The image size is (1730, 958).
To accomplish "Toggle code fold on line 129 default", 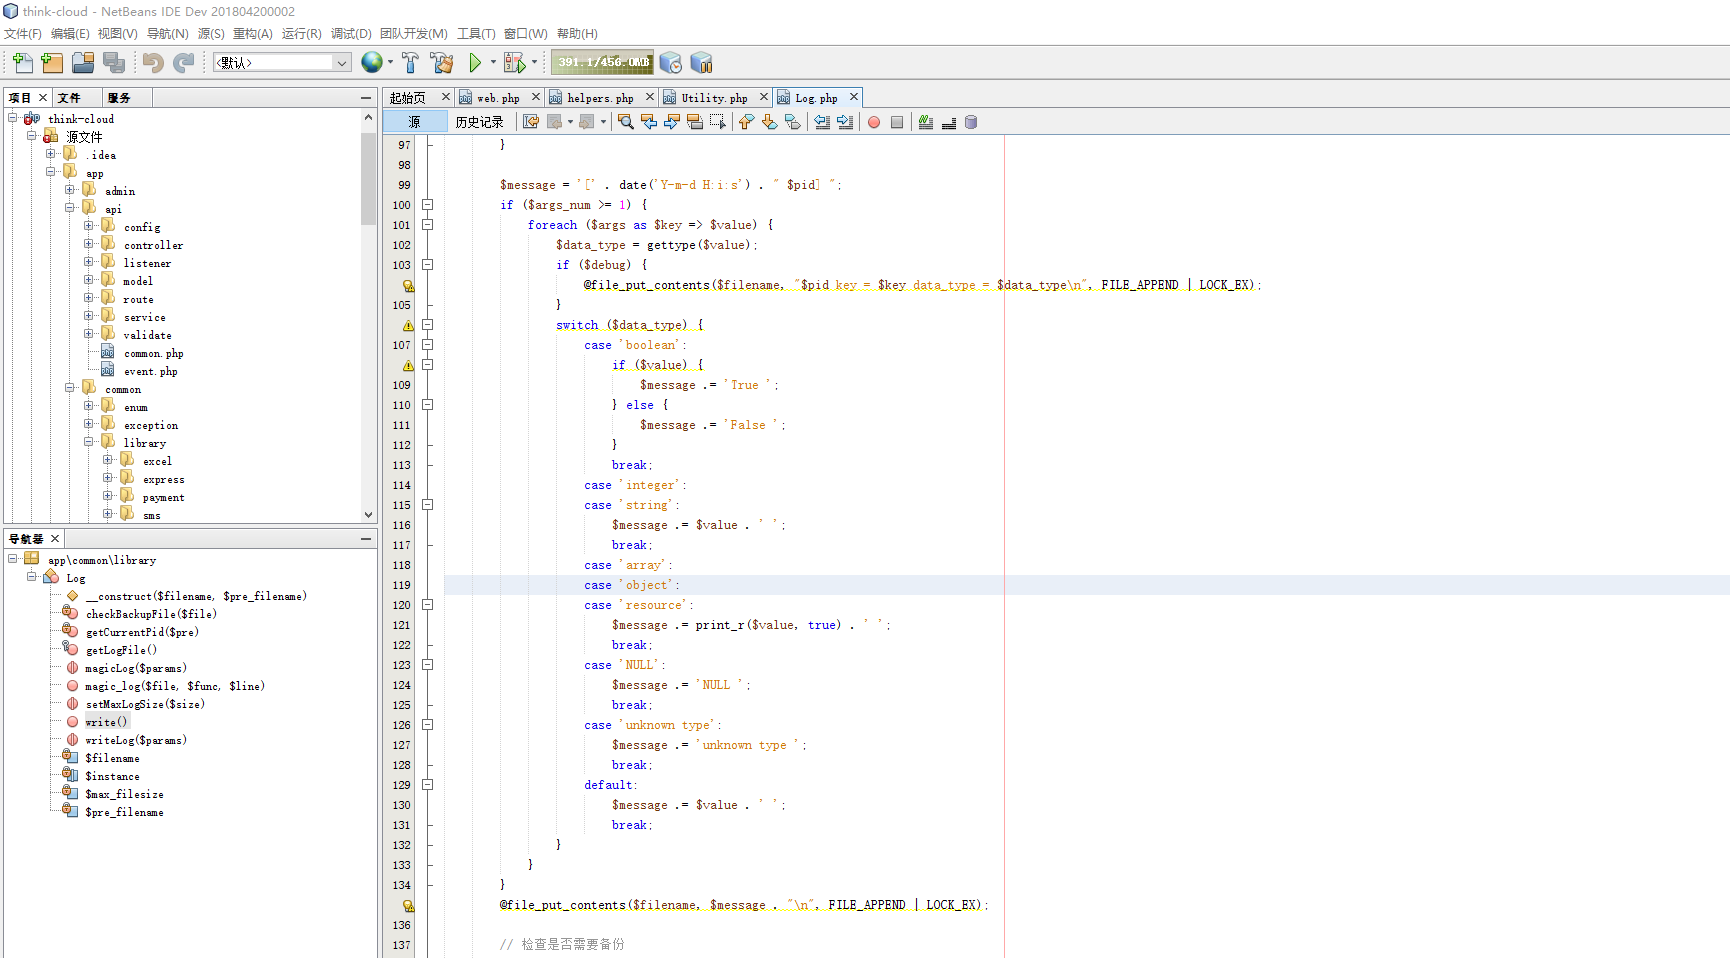I will 427,784.
